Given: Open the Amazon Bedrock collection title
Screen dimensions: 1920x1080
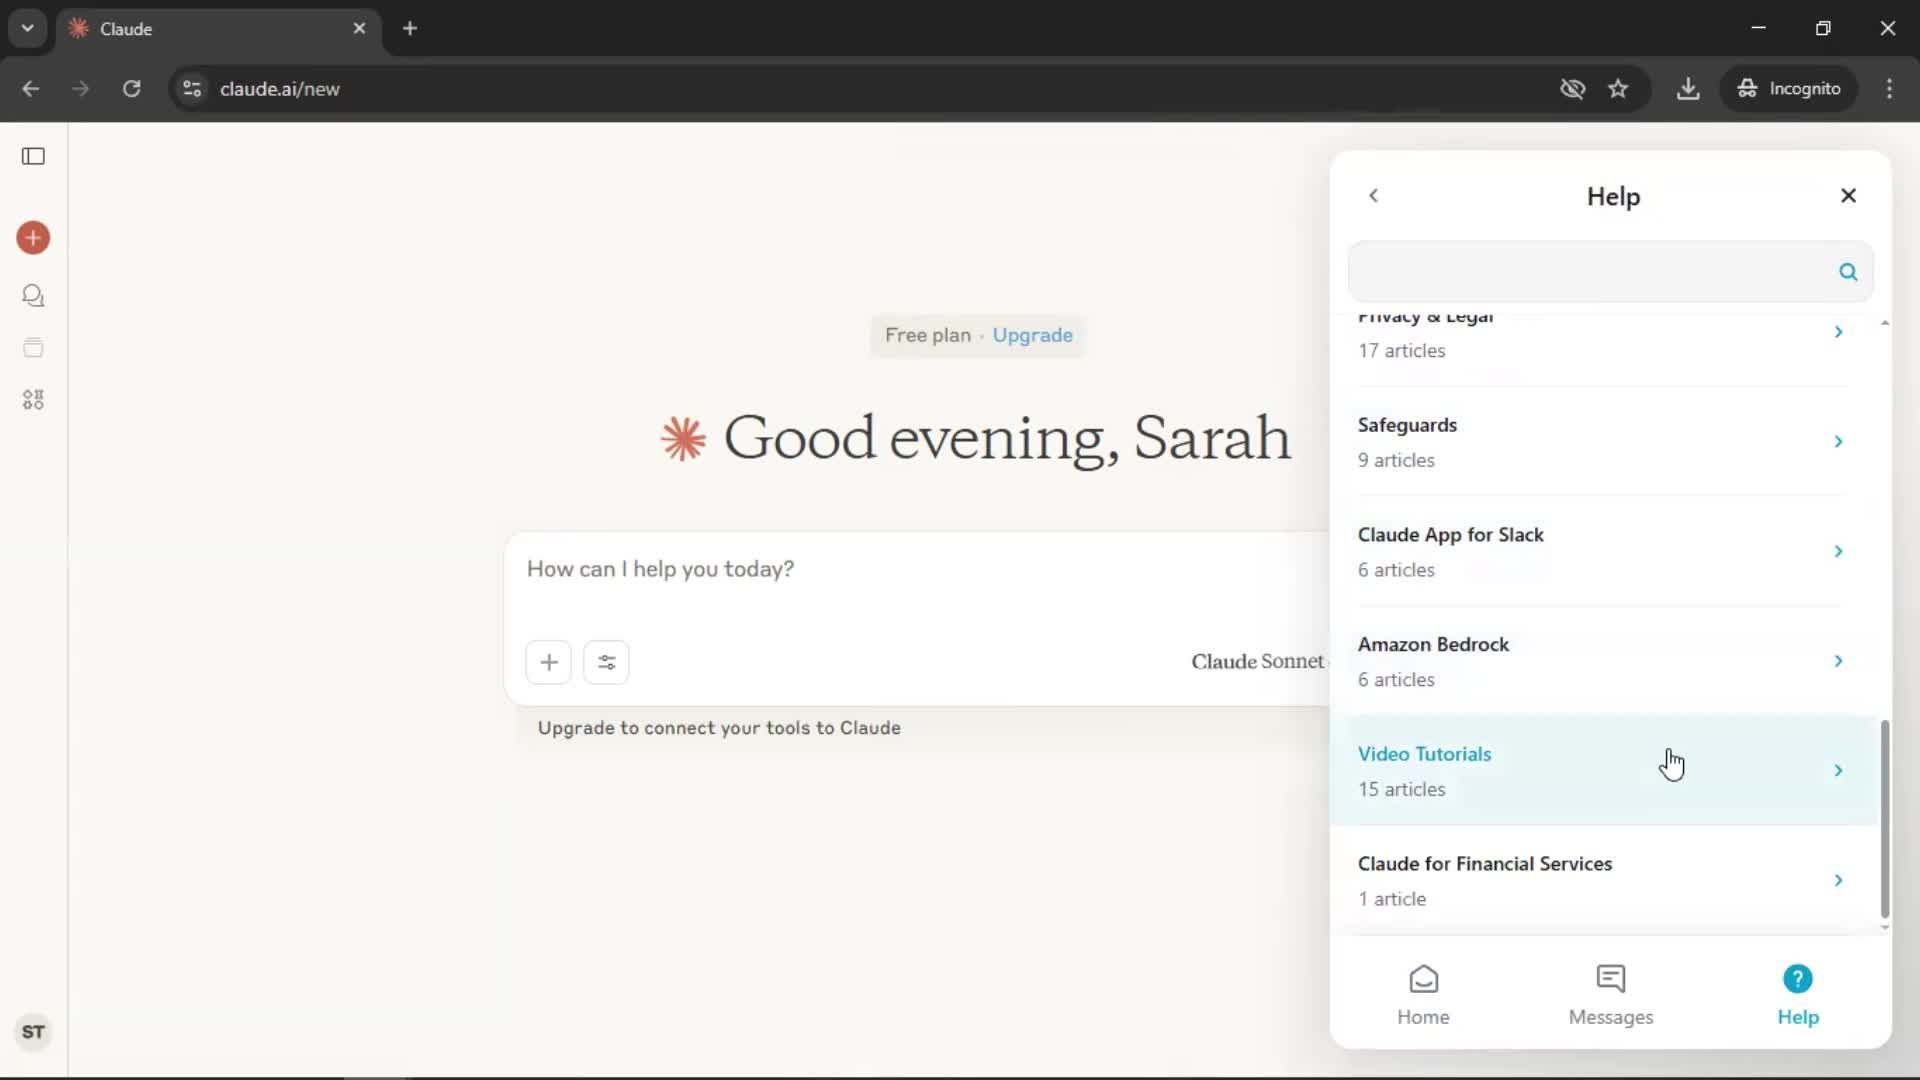Looking at the screenshot, I should click(x=1433, y=645).
